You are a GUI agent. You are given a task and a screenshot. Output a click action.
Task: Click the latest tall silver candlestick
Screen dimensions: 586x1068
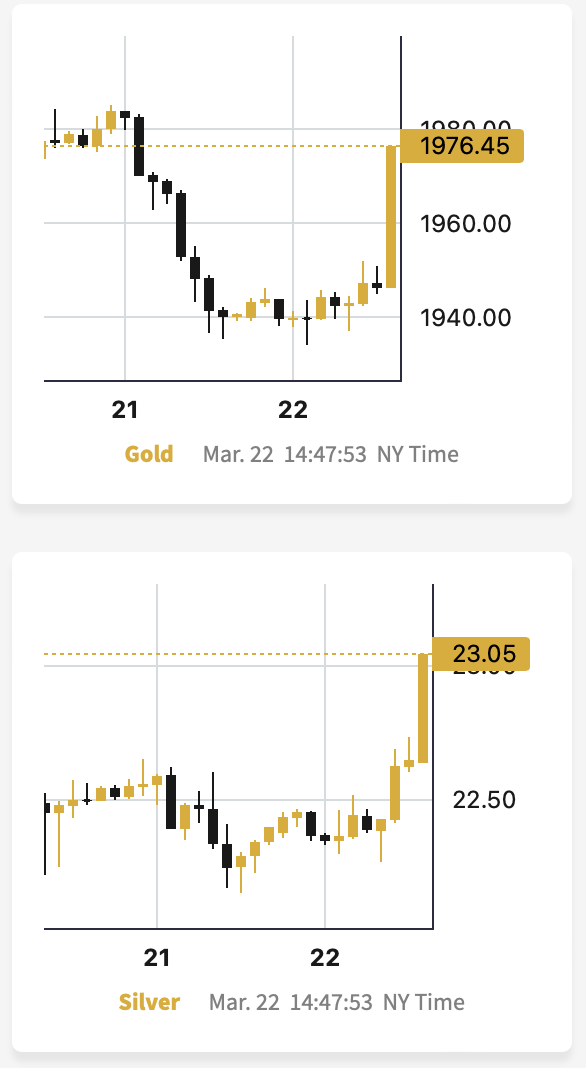pyautogui.click(x=423, y=708)
